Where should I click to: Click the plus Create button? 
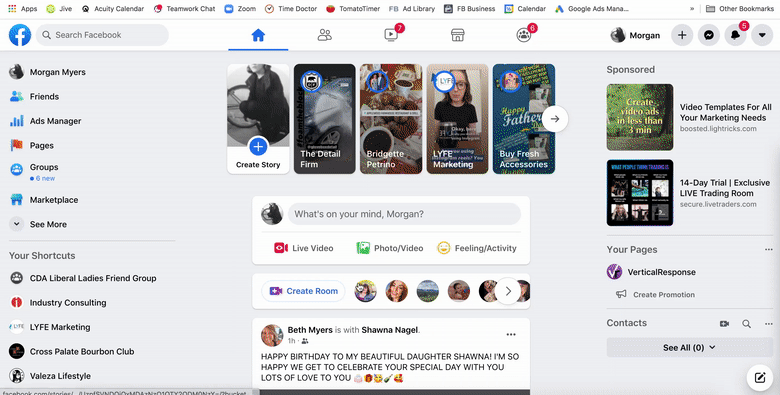682,35
